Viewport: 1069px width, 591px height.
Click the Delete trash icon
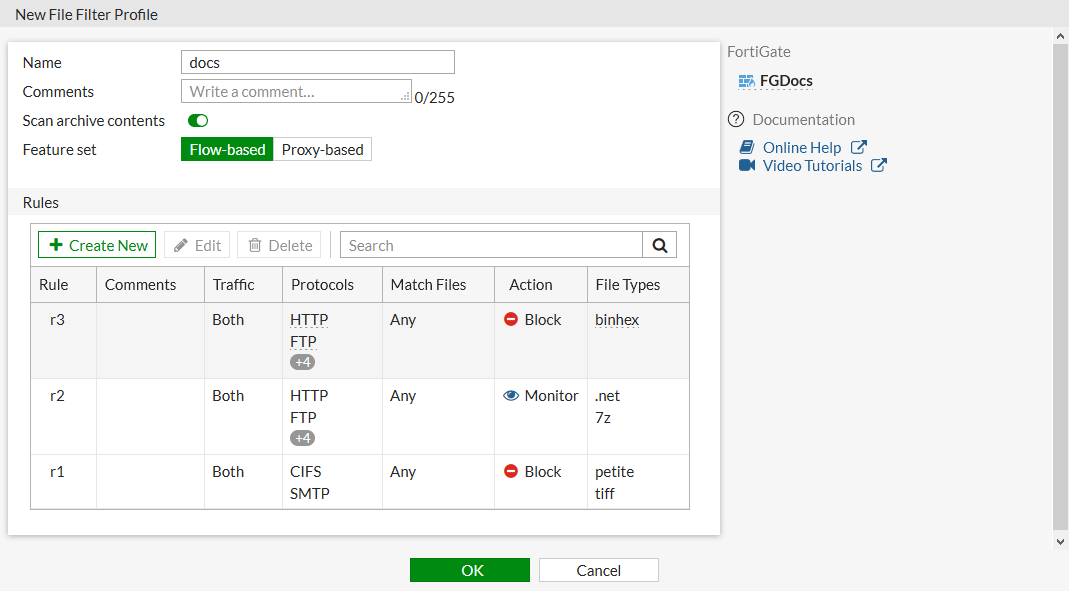(257, 244)
